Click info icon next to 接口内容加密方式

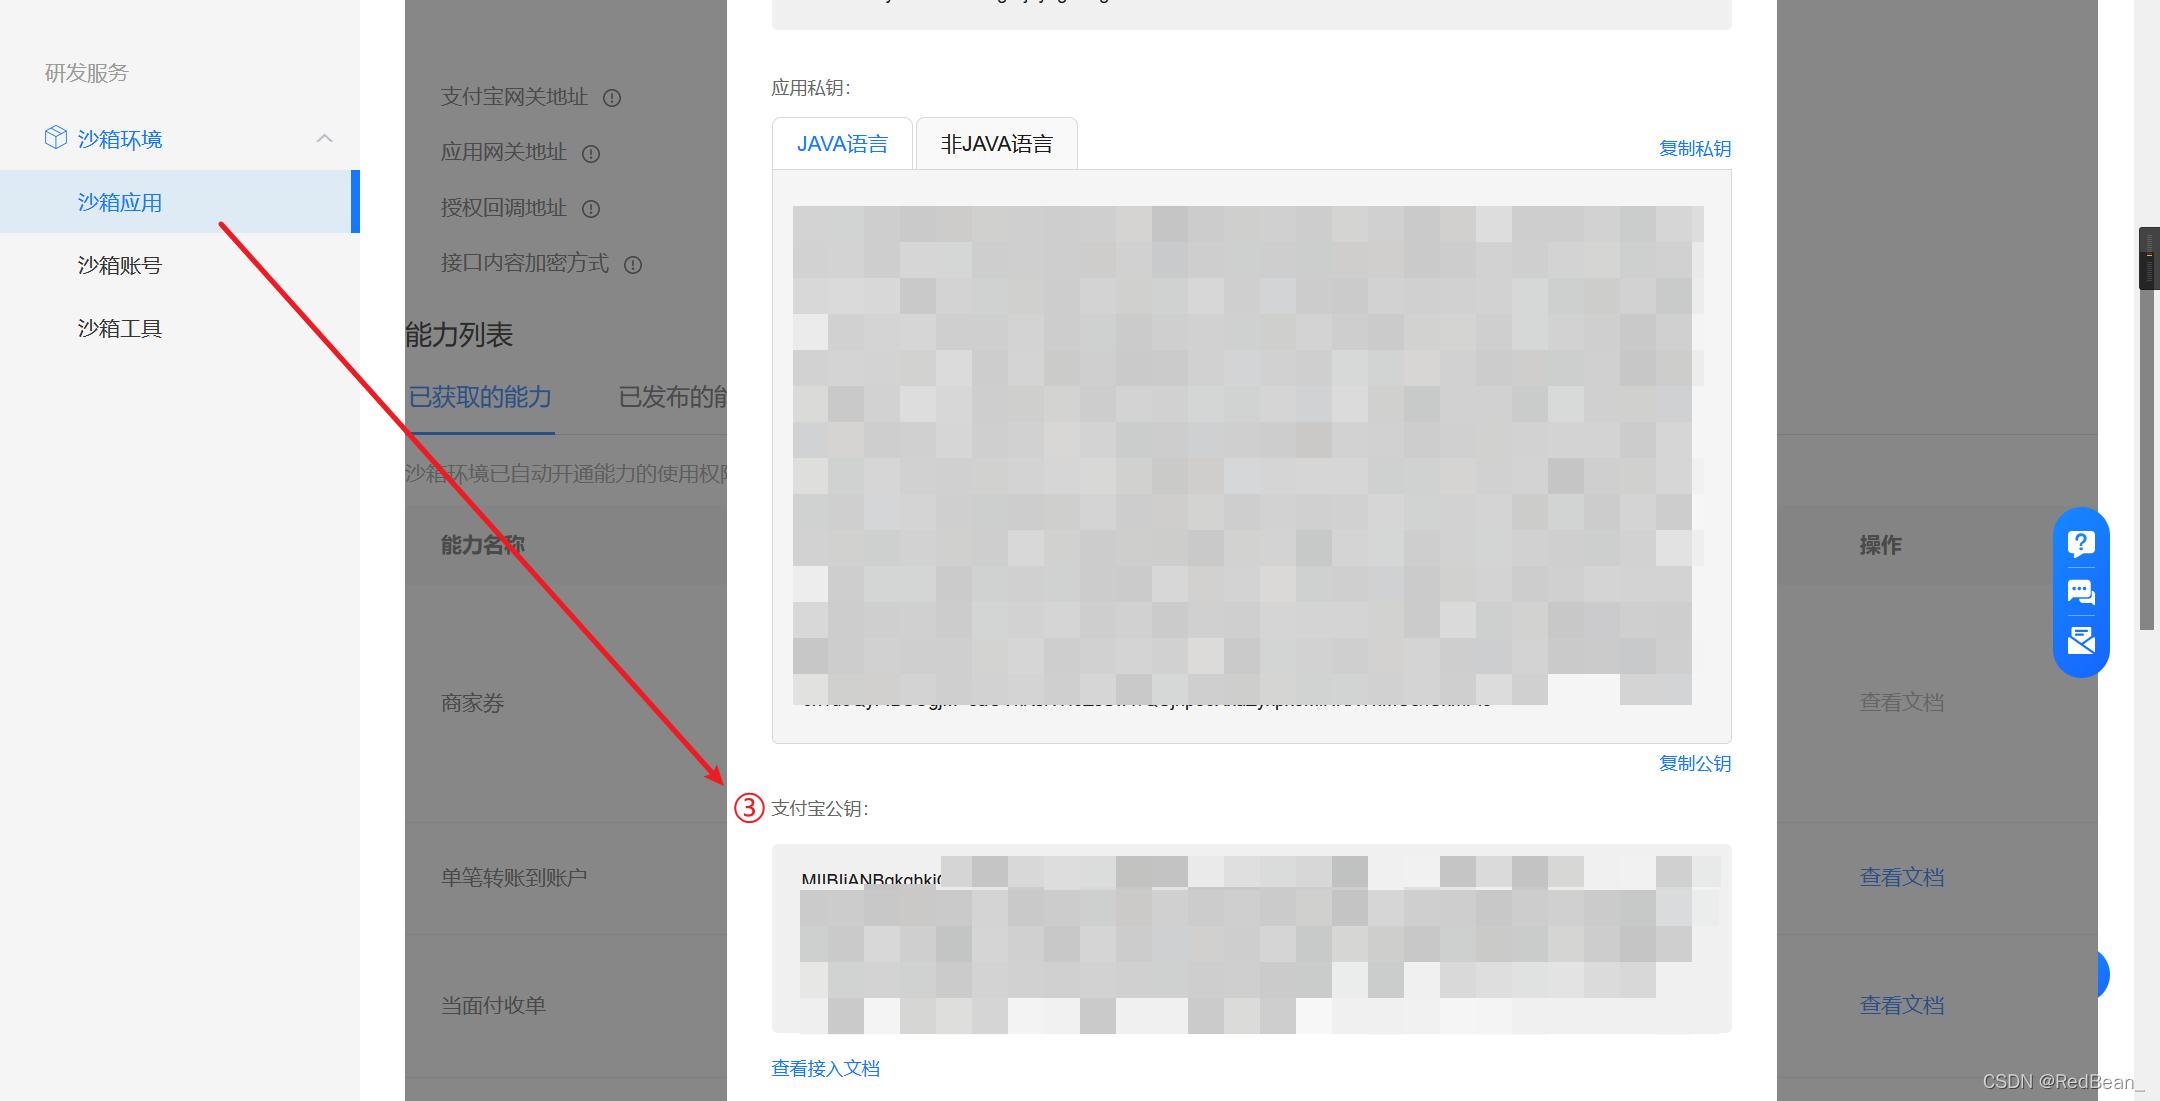tap(633, 265)
